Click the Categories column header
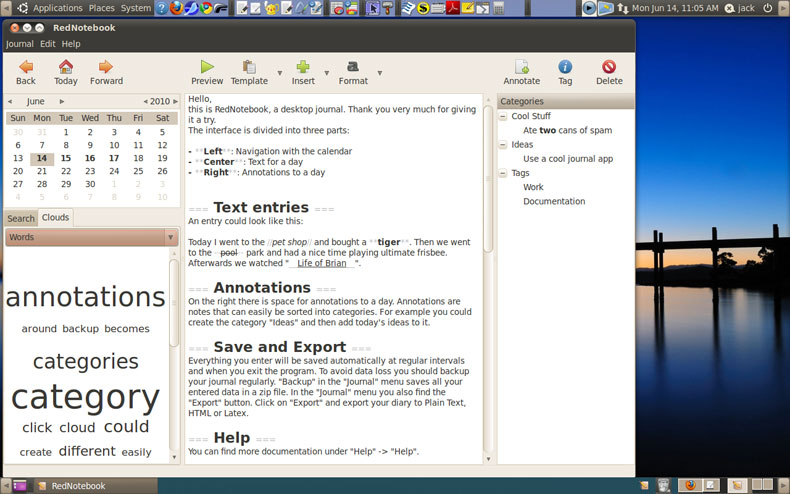Screen dimensions: 790x494 566,101
